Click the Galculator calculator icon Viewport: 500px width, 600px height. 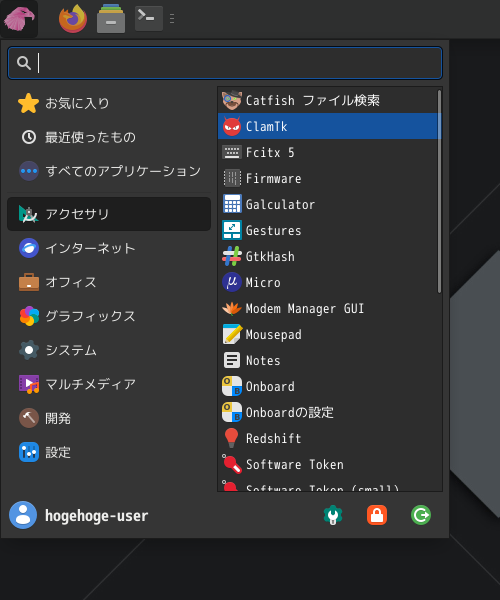coord(232,204)
